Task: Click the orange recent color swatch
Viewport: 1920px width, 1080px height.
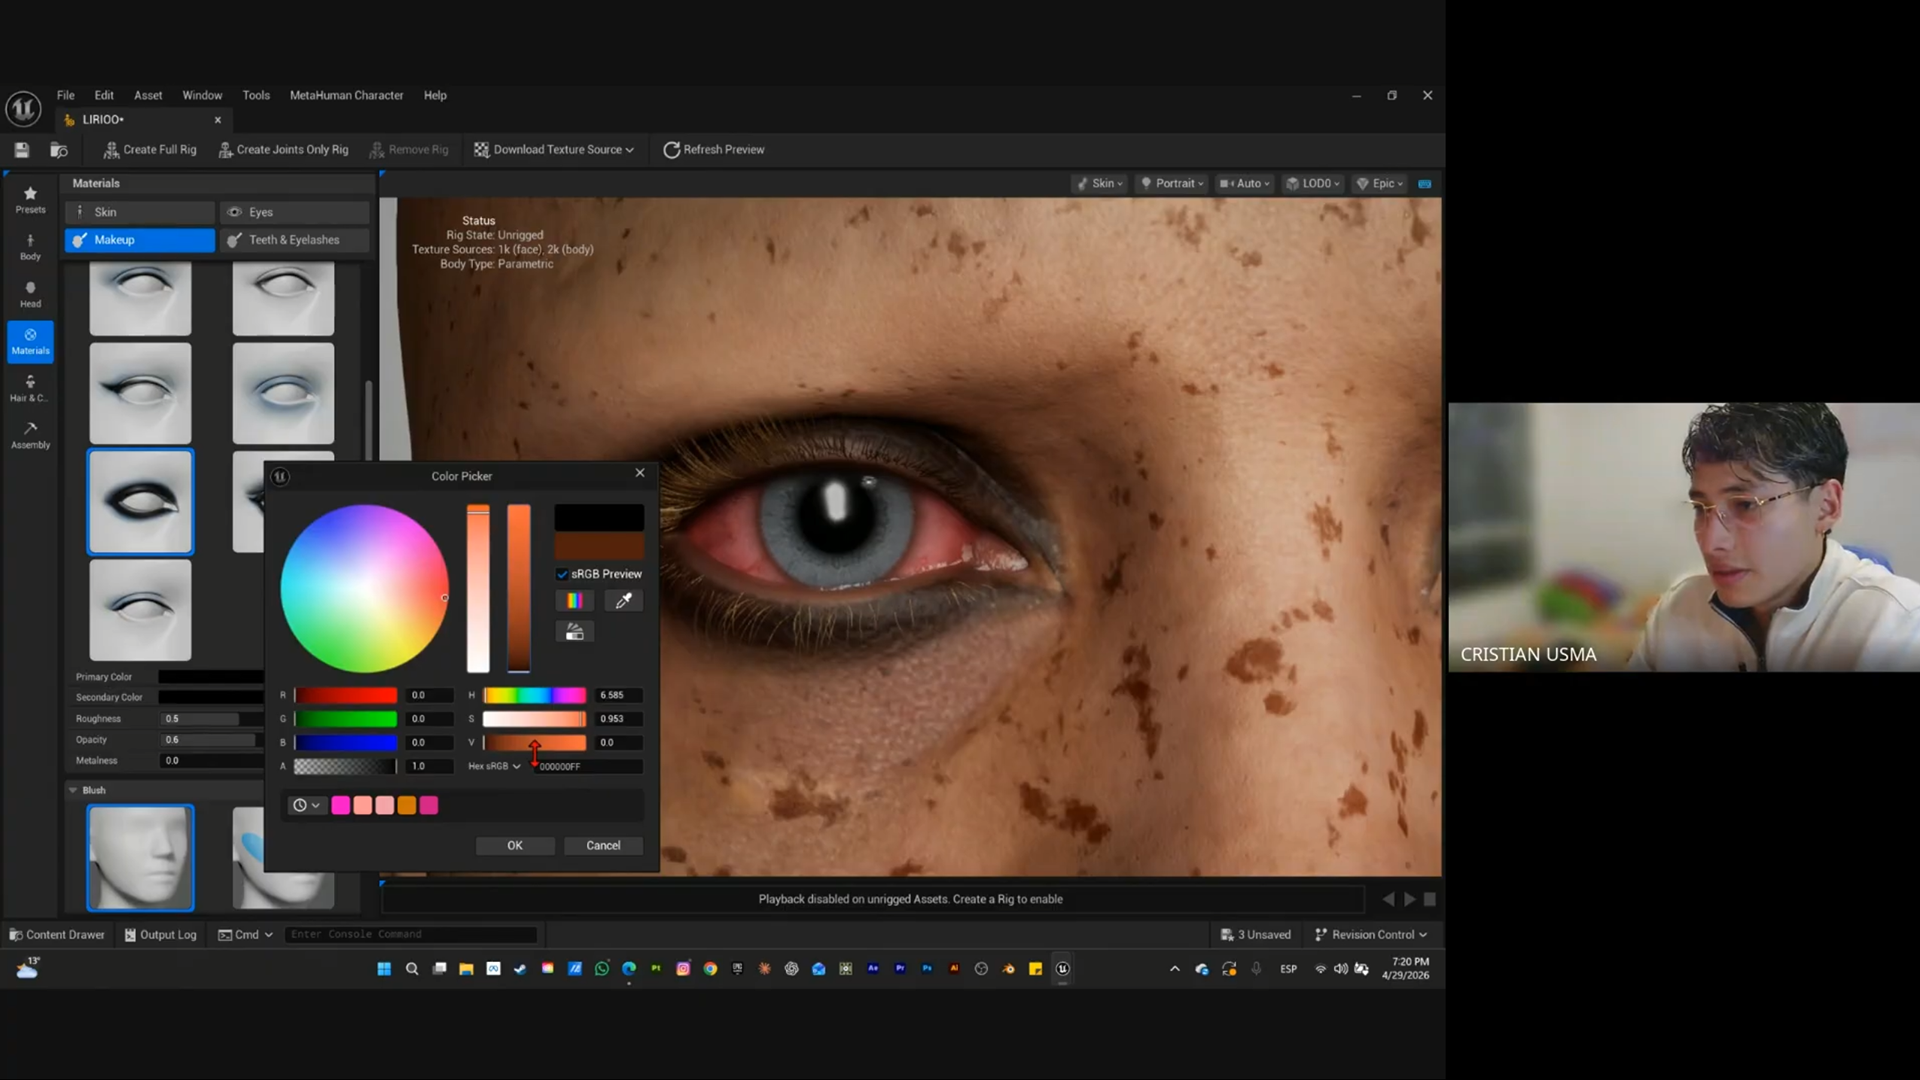Action: point(407,805)
